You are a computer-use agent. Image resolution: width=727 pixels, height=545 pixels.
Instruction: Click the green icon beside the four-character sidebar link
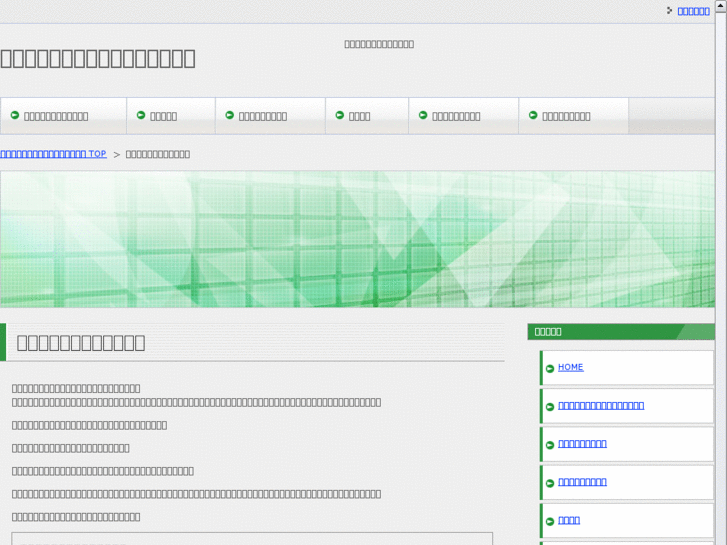[x=550, y=522]
